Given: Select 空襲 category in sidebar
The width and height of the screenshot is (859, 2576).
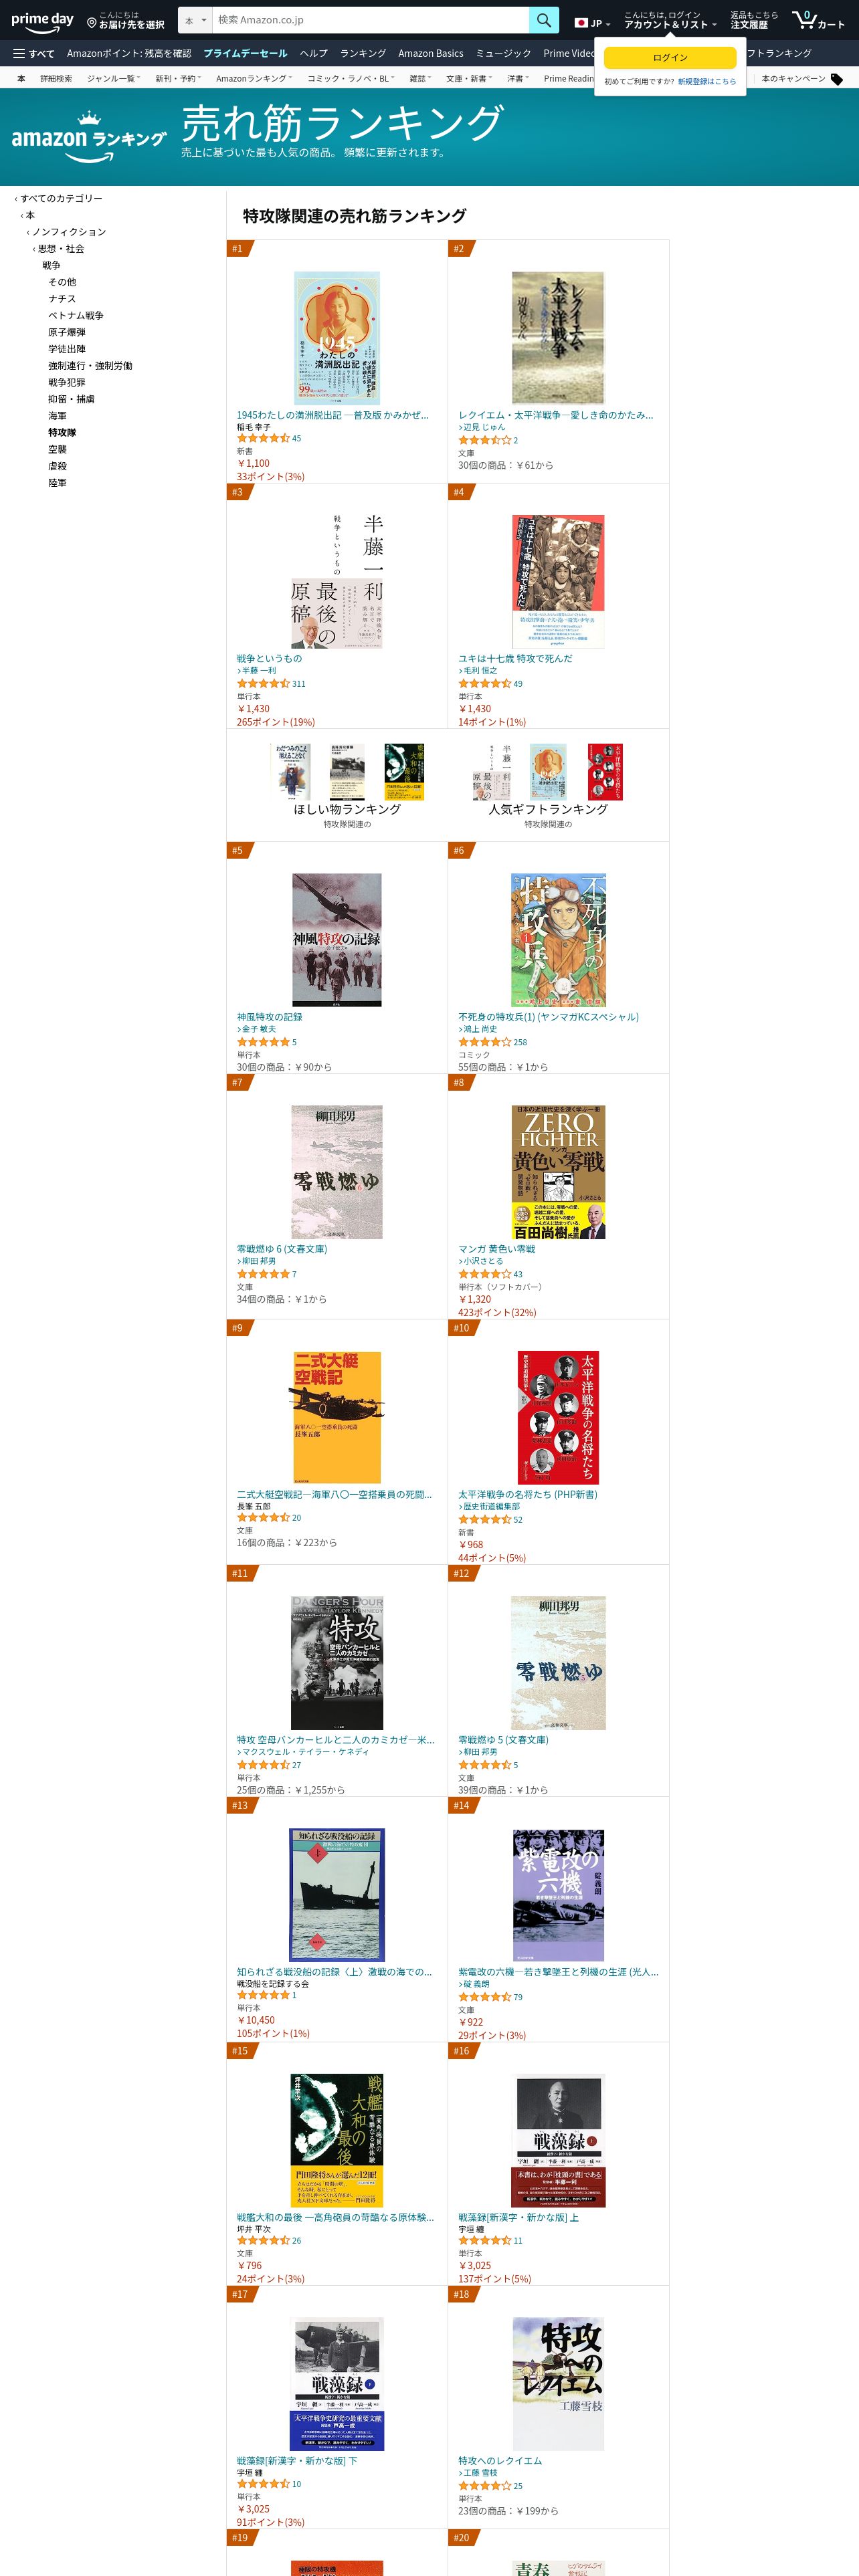Looking at the screenshot, I should click(x=58, y=449).
